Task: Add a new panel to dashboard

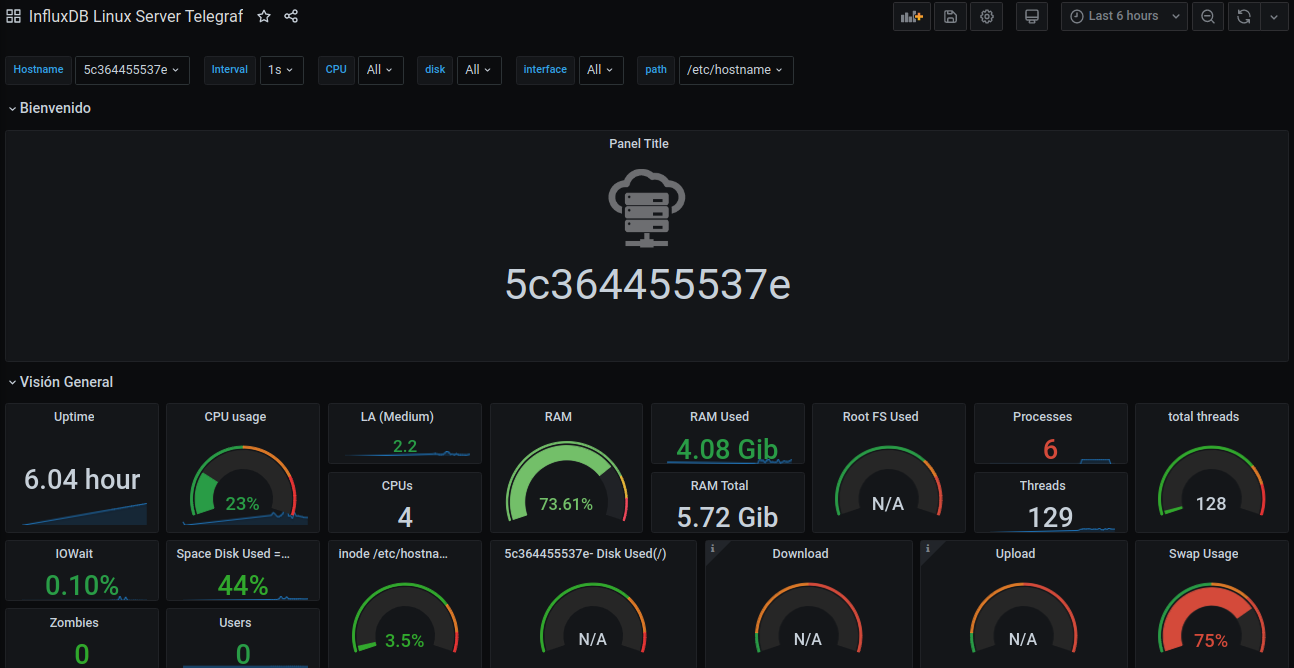Action: tap(910, 16)
